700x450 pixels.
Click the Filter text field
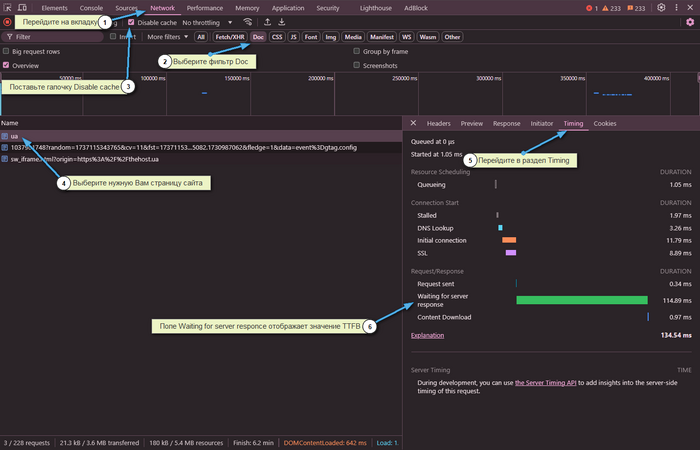click(53, 37)
